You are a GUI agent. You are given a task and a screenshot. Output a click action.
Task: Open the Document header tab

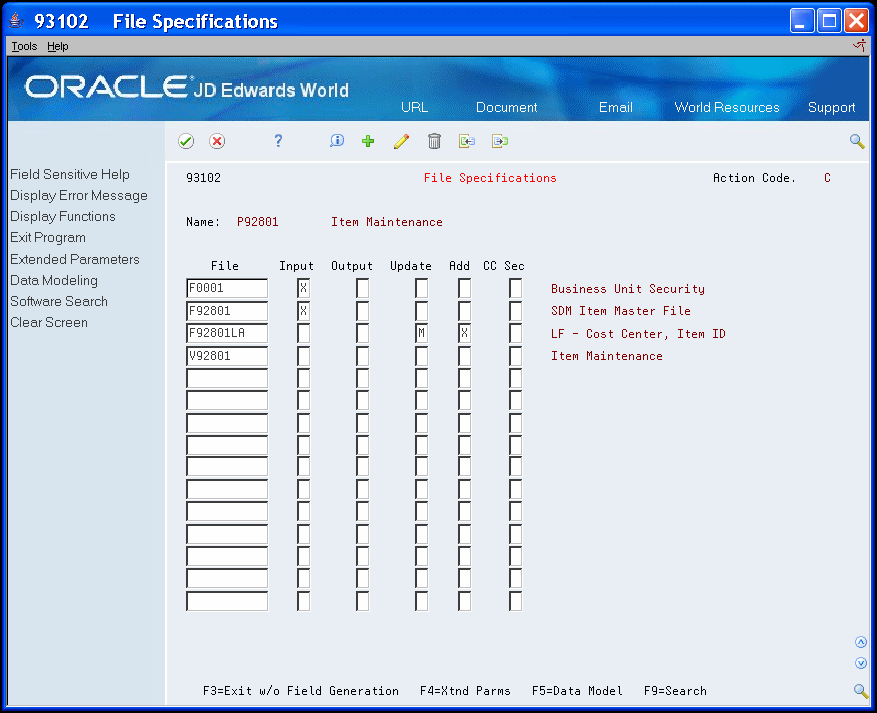[x=506, y=107]
